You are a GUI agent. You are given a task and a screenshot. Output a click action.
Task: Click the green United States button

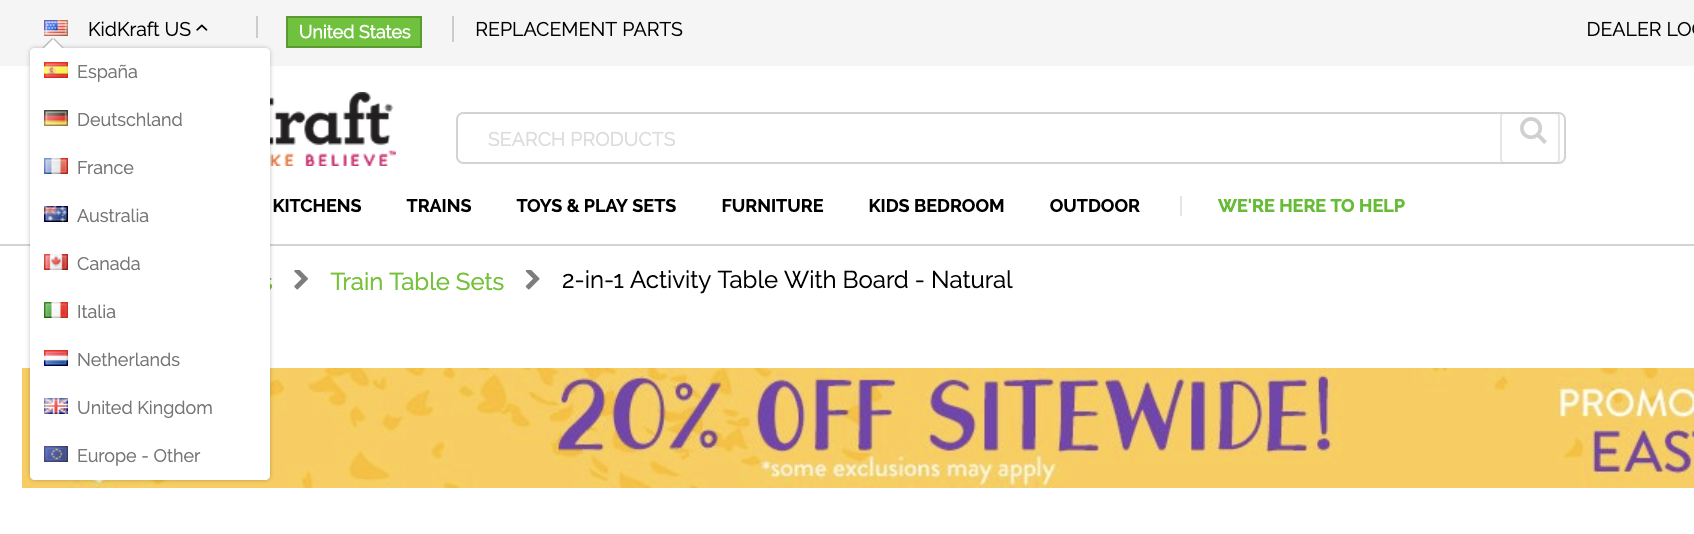[x=354, y=32]
